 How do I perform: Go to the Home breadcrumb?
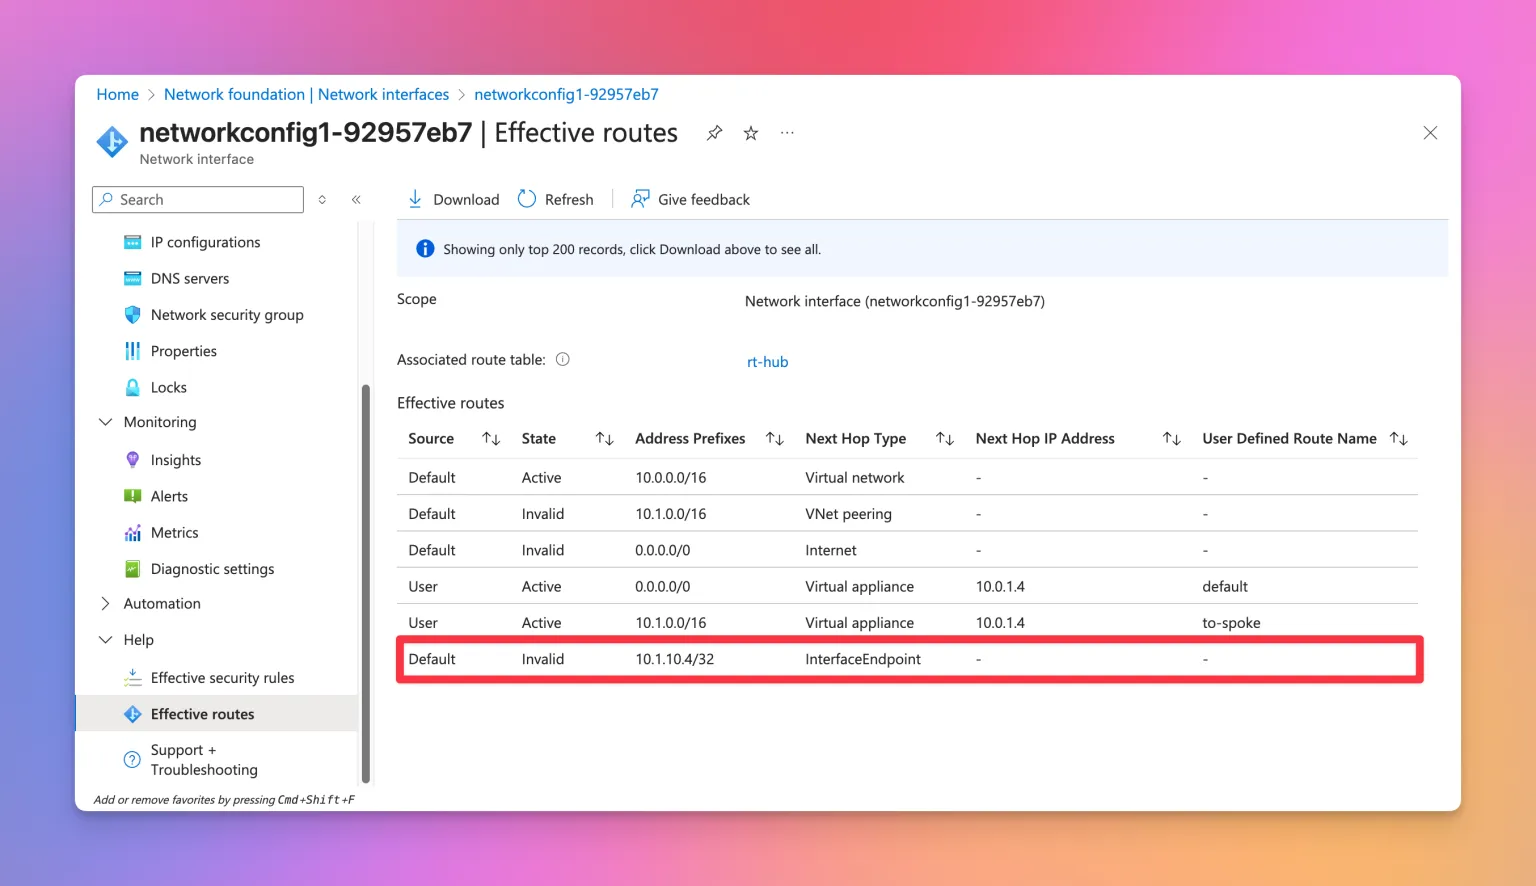(x=117, y=94)
